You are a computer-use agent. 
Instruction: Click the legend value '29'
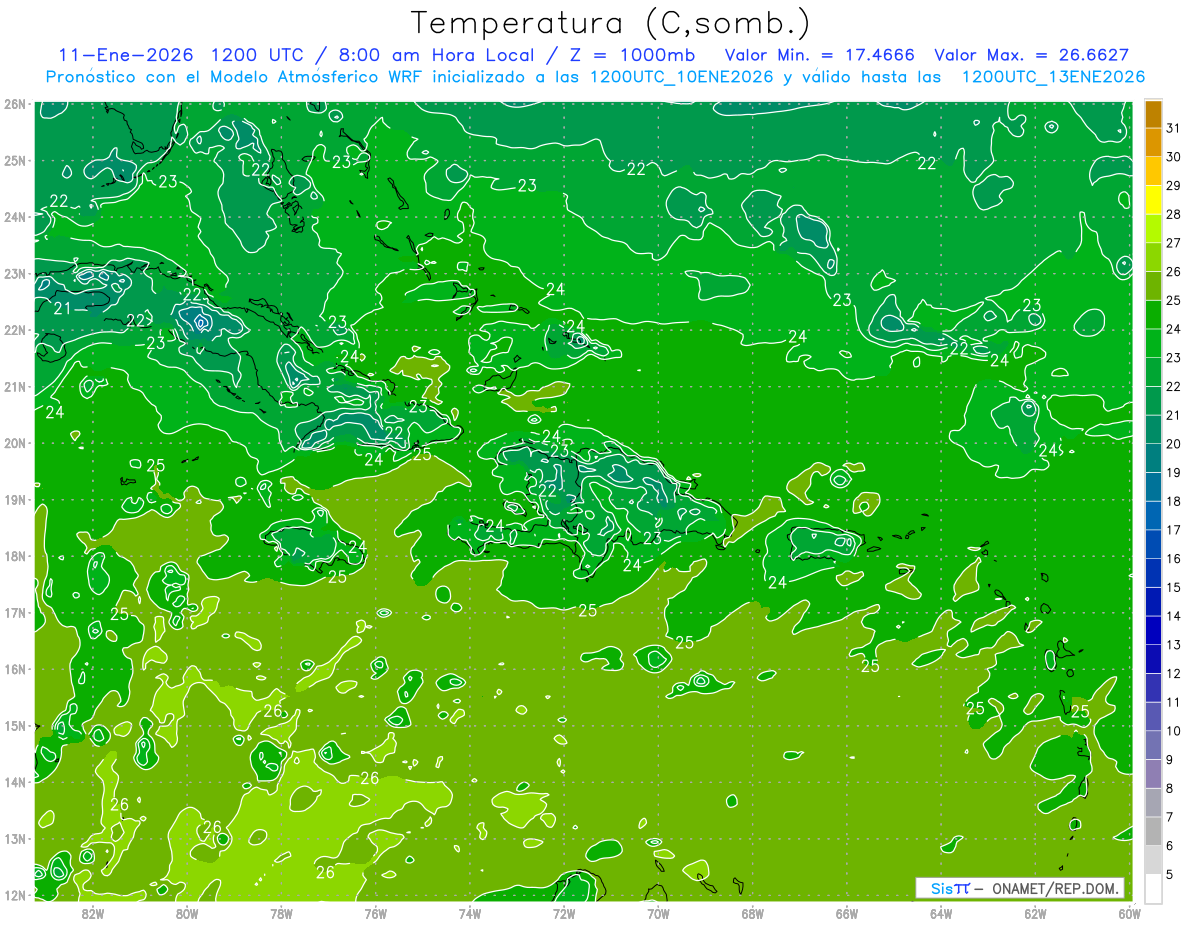pyautogui.click(x=1174, y=186)
